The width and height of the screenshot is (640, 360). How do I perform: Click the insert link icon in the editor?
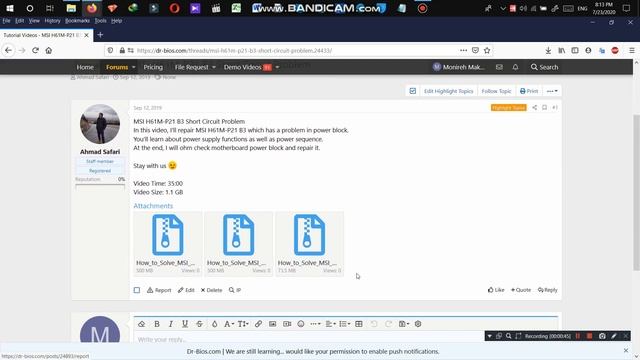point(258,324)
